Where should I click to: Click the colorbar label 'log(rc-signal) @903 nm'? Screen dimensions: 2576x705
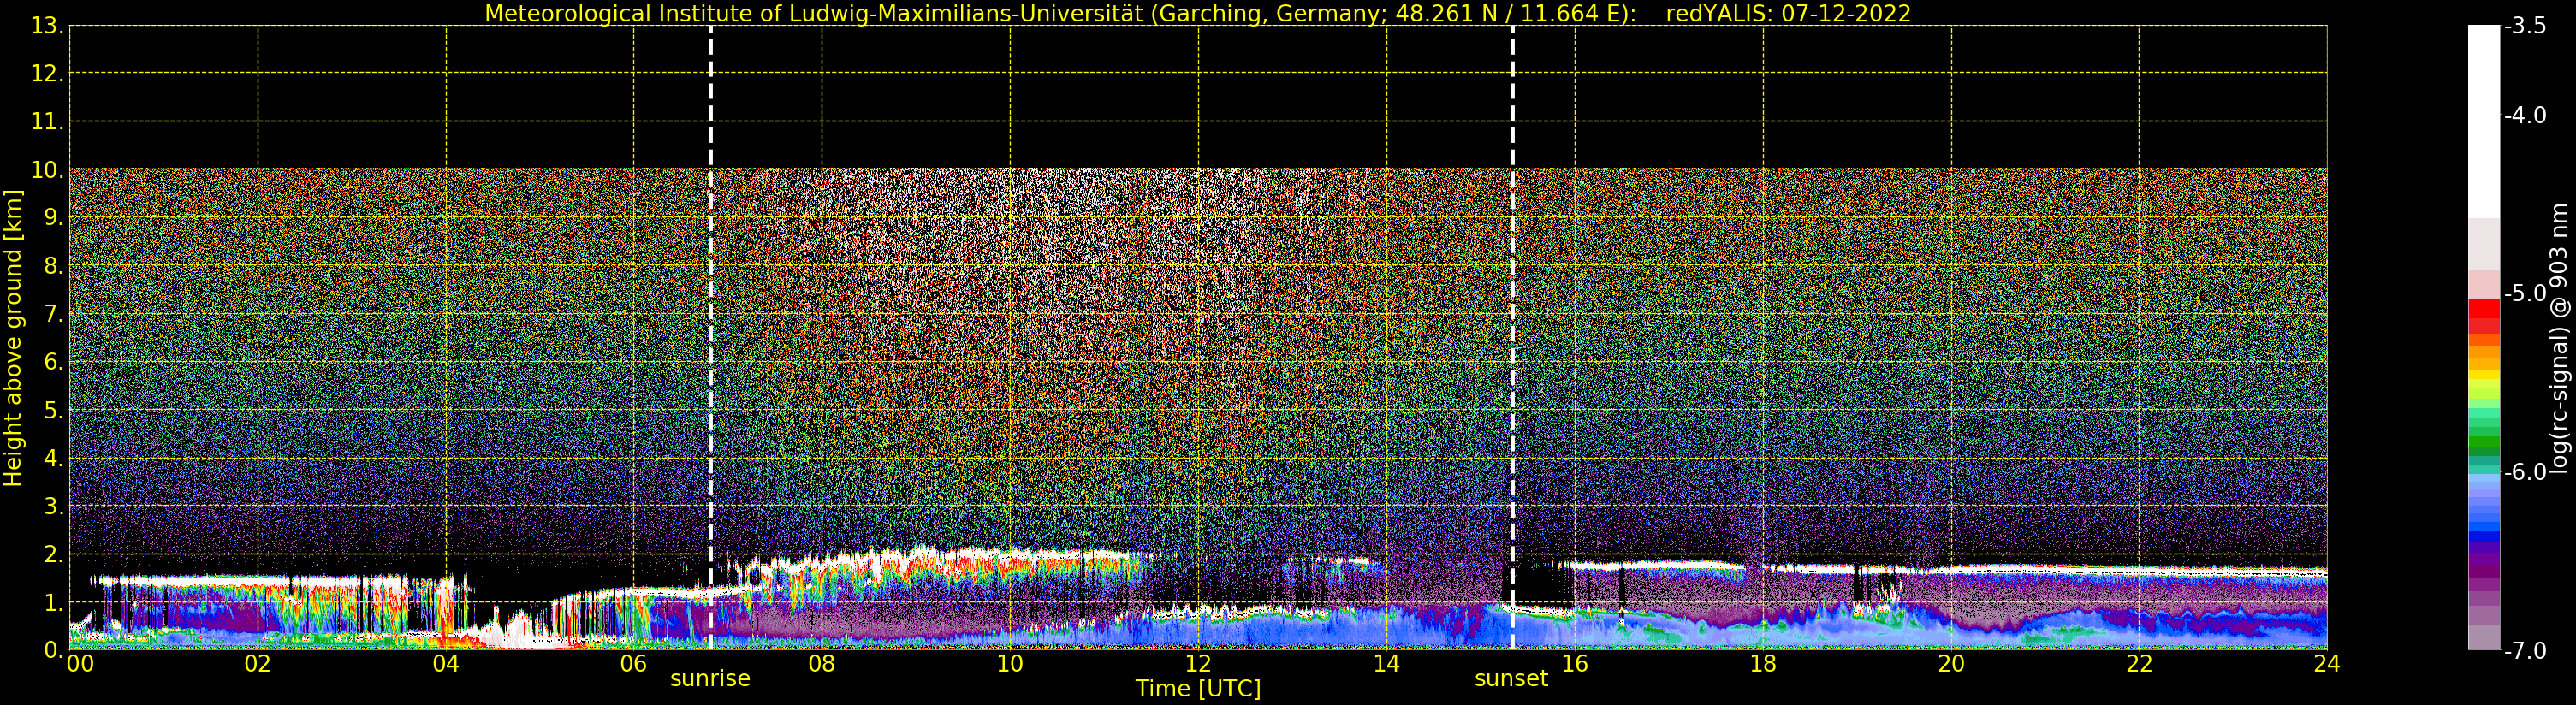[x=2559, y=338]
